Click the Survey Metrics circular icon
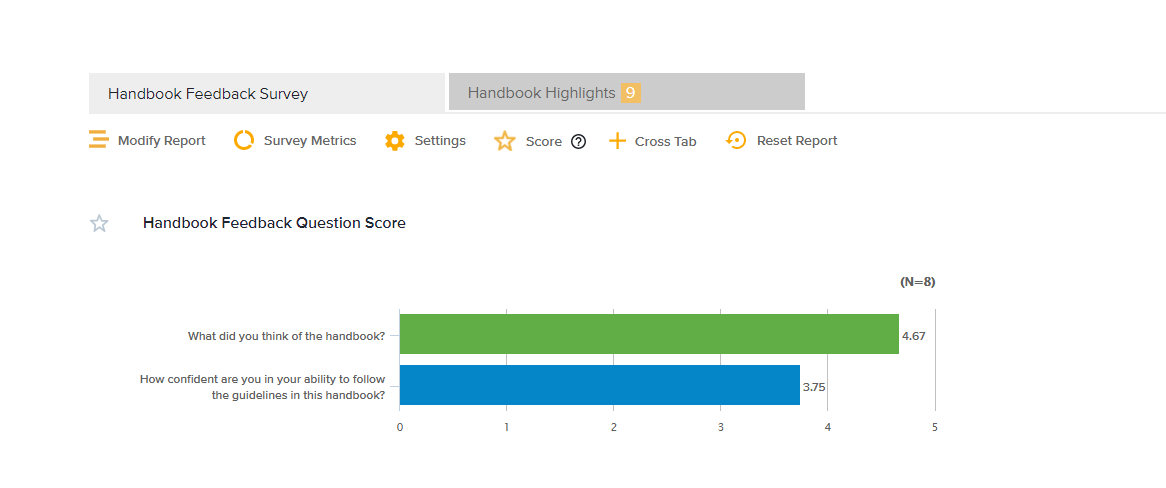This screenshot has width=1166, height=488. pos(244,141)
